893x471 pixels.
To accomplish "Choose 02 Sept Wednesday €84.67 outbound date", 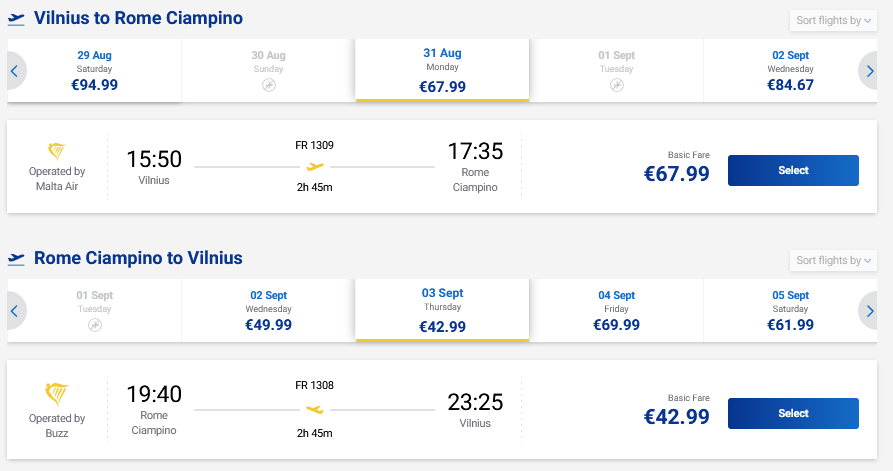I will point(790,70).
